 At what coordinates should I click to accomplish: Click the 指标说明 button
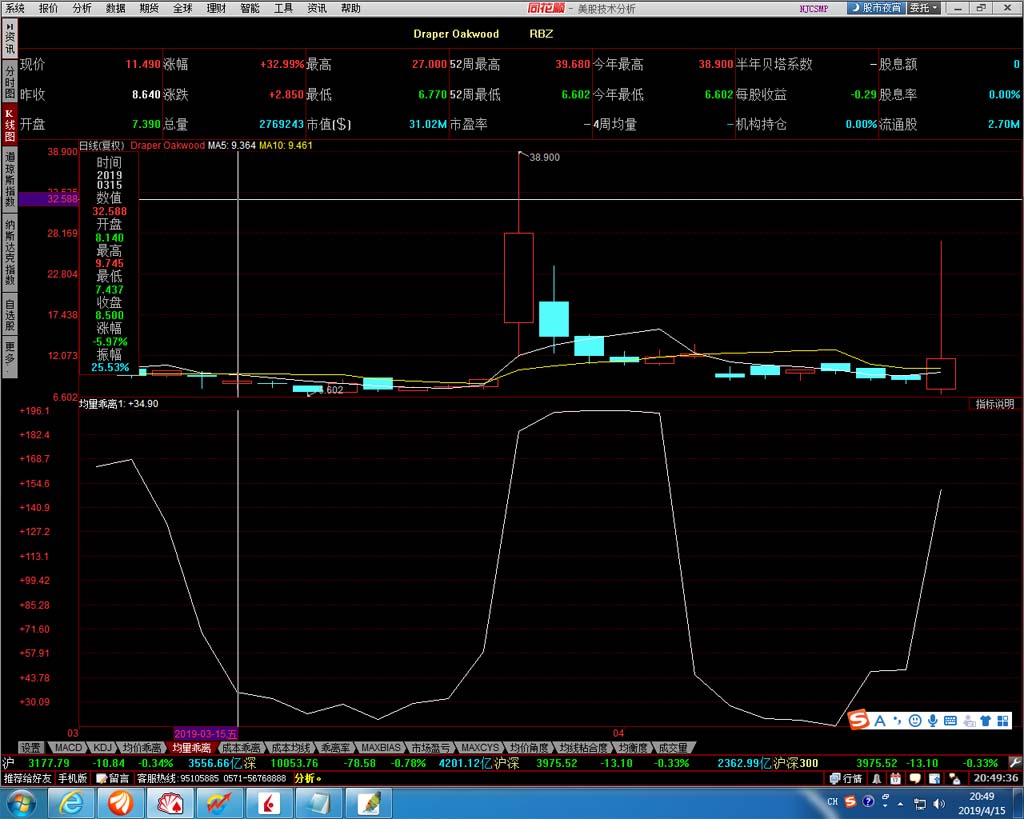click(x=995, y=404)
